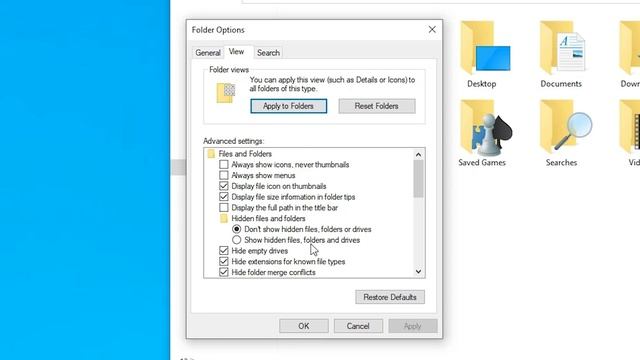Viewport: 640px width, 360px height.
Task: Click the Folder views icon in dialog
Action: coord(226,93)
